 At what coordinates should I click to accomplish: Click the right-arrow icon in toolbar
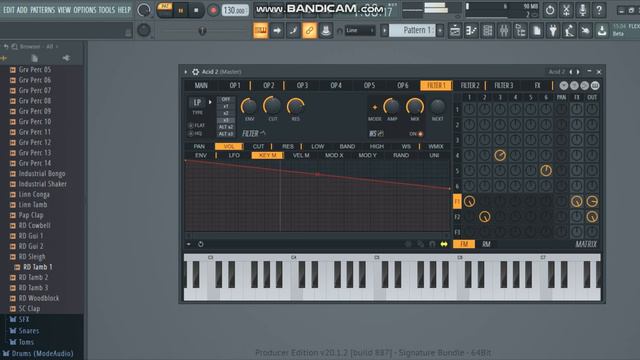(x=277, y=30)
